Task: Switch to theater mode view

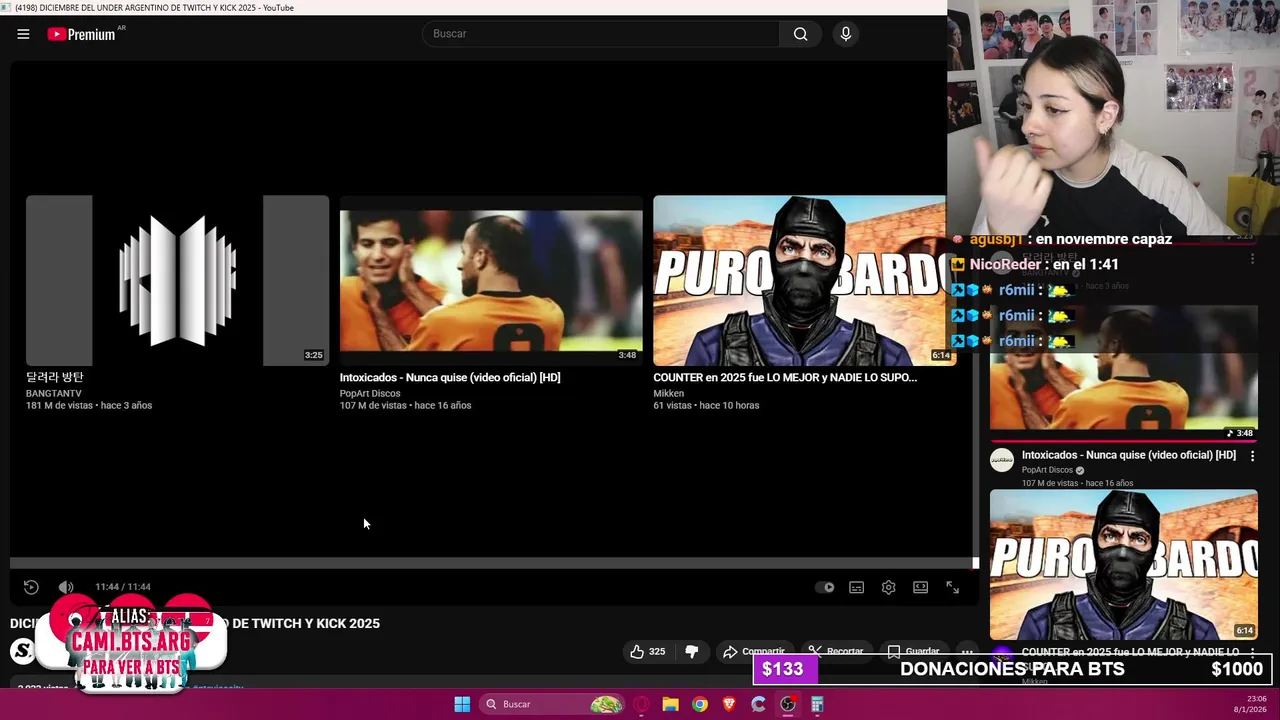Action: [920, 587]
